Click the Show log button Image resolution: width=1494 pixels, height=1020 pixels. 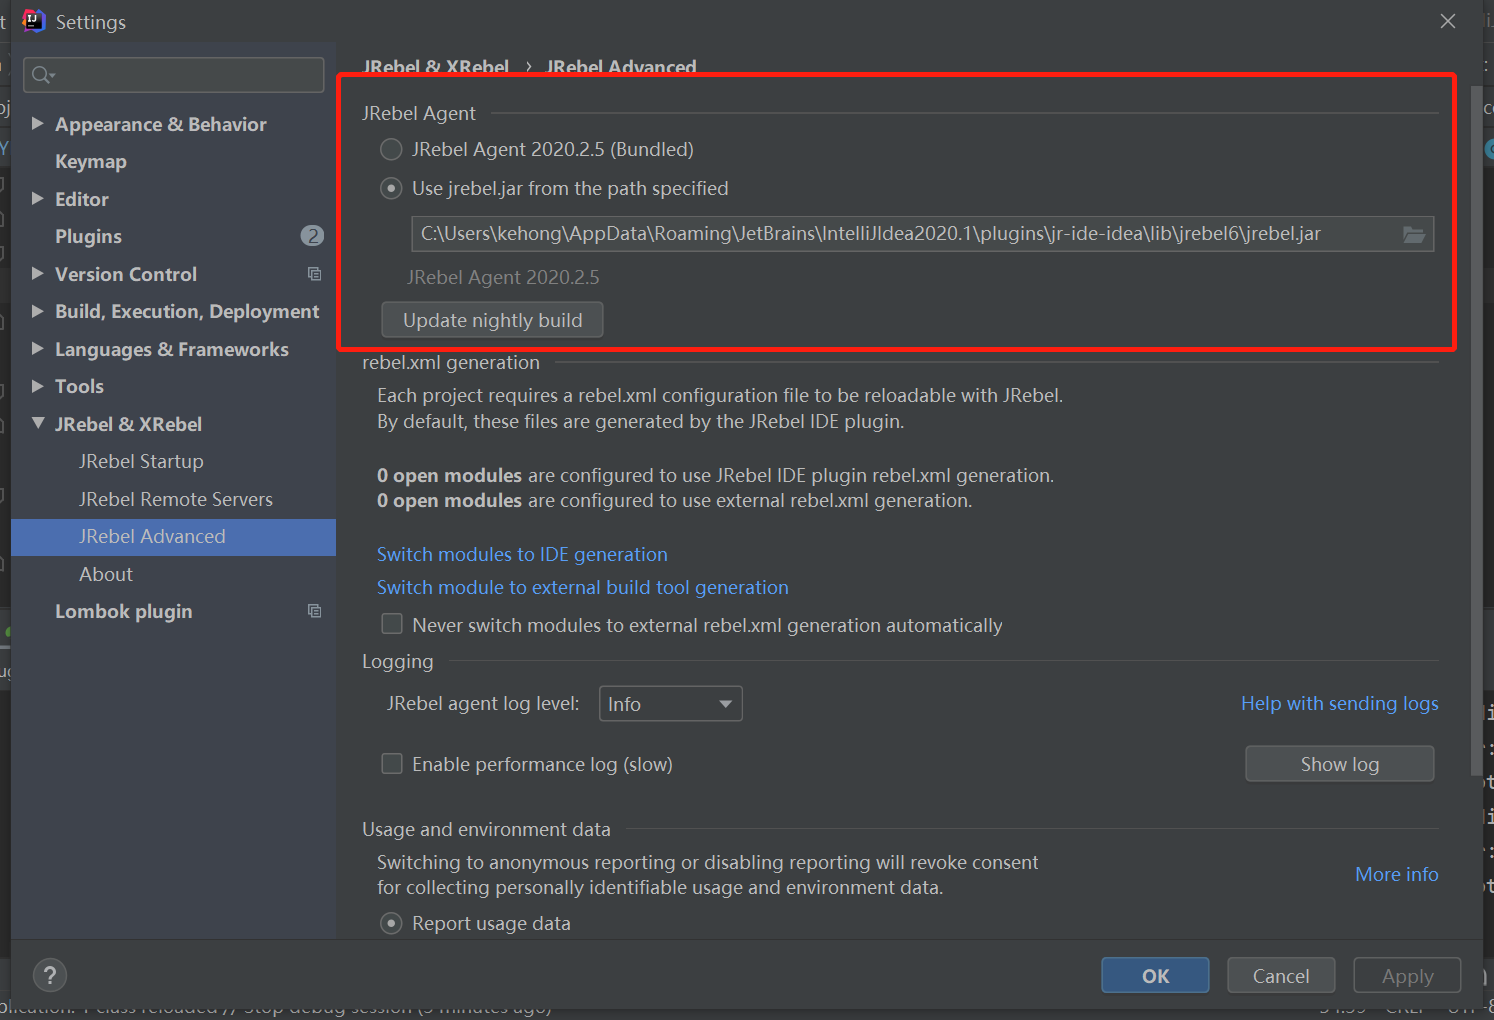coord(1340,764)
